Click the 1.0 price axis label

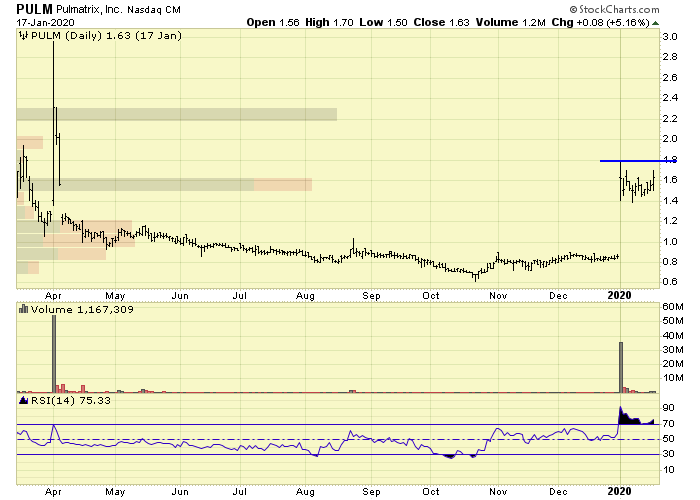point(670,242)
